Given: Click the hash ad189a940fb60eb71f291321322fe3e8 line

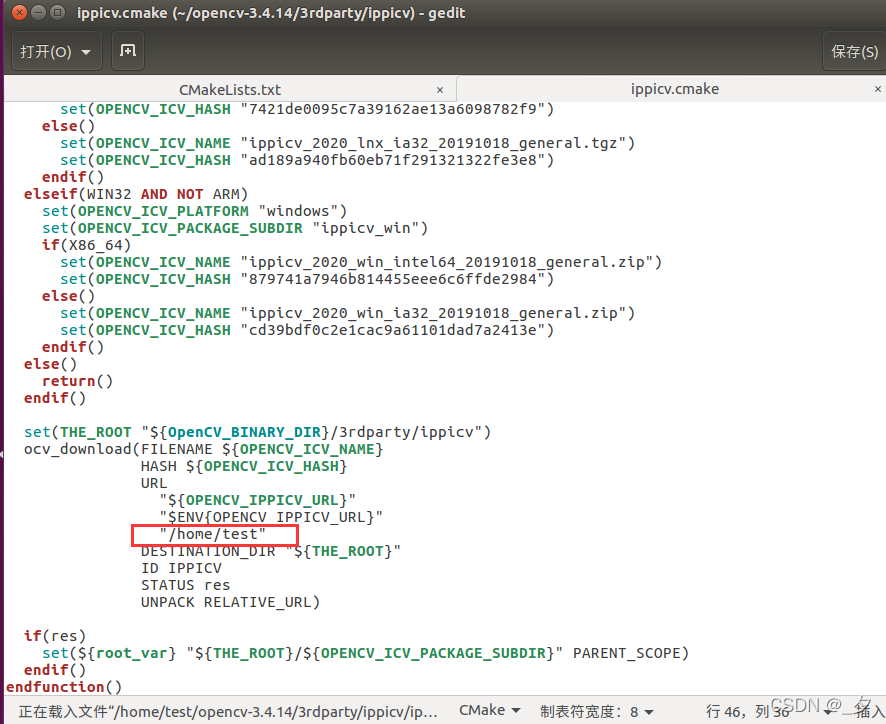Looking at the screenshot, I should [x=307, y=161].
